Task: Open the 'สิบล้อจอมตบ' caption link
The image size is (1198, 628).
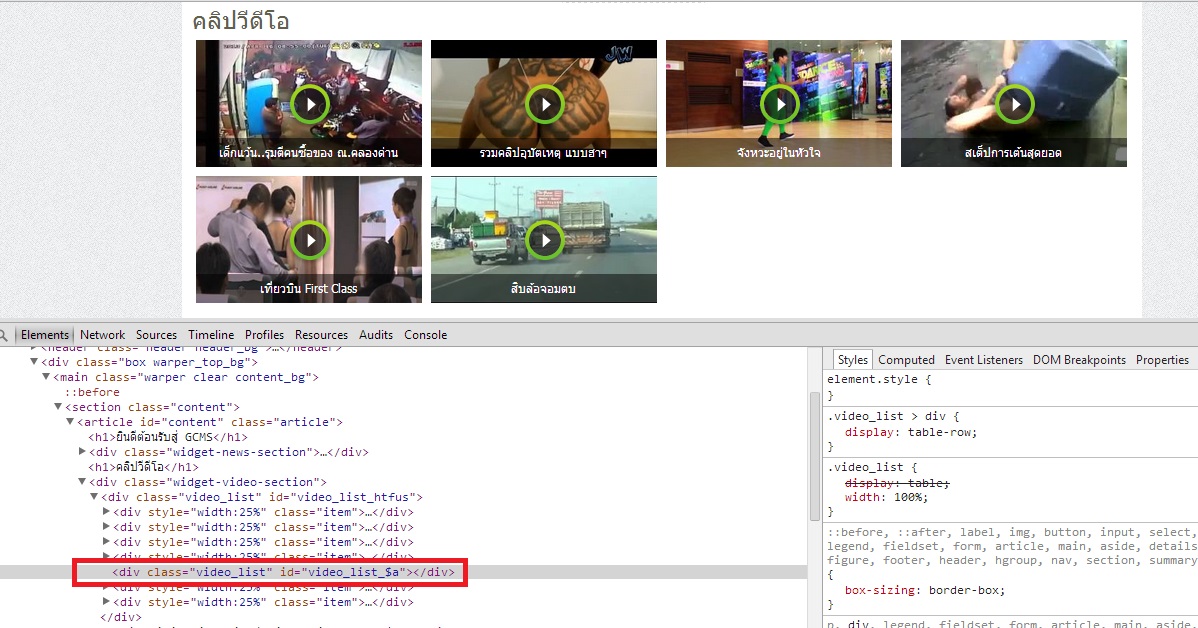Action: 543,289
